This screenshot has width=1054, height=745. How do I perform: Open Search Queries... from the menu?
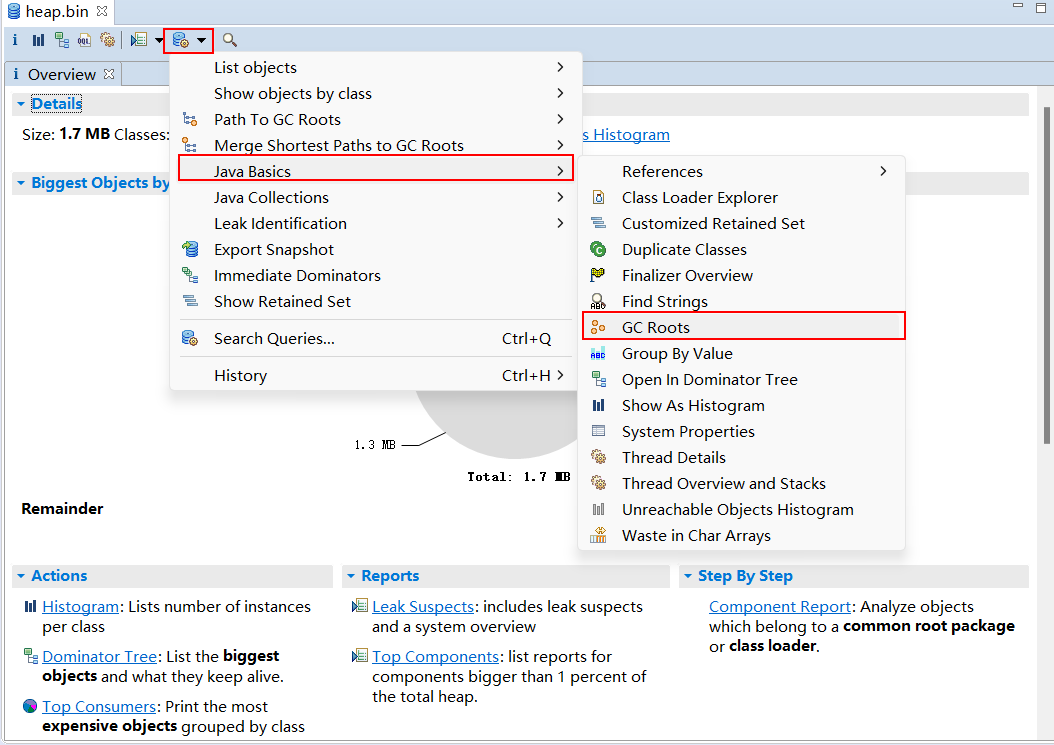(x=376, y=338)
